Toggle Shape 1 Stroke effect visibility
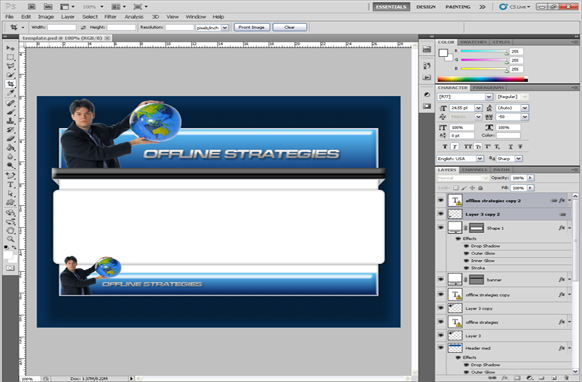 point(467,268)
